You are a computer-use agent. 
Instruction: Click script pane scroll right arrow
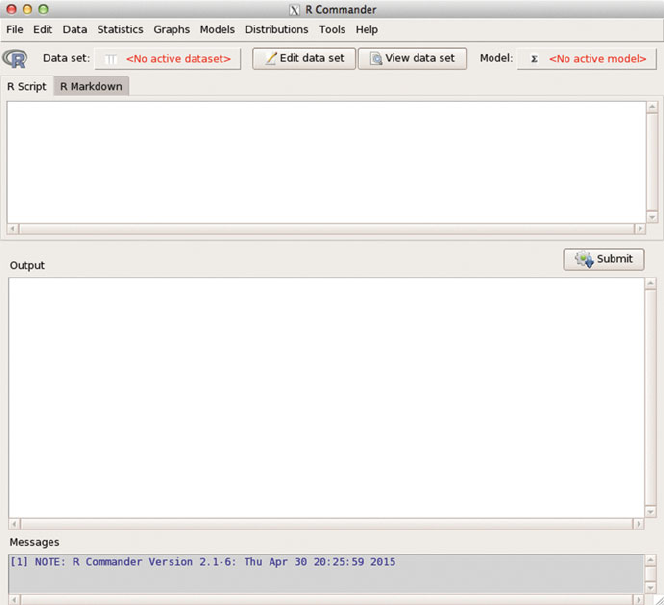click(639, 229)
